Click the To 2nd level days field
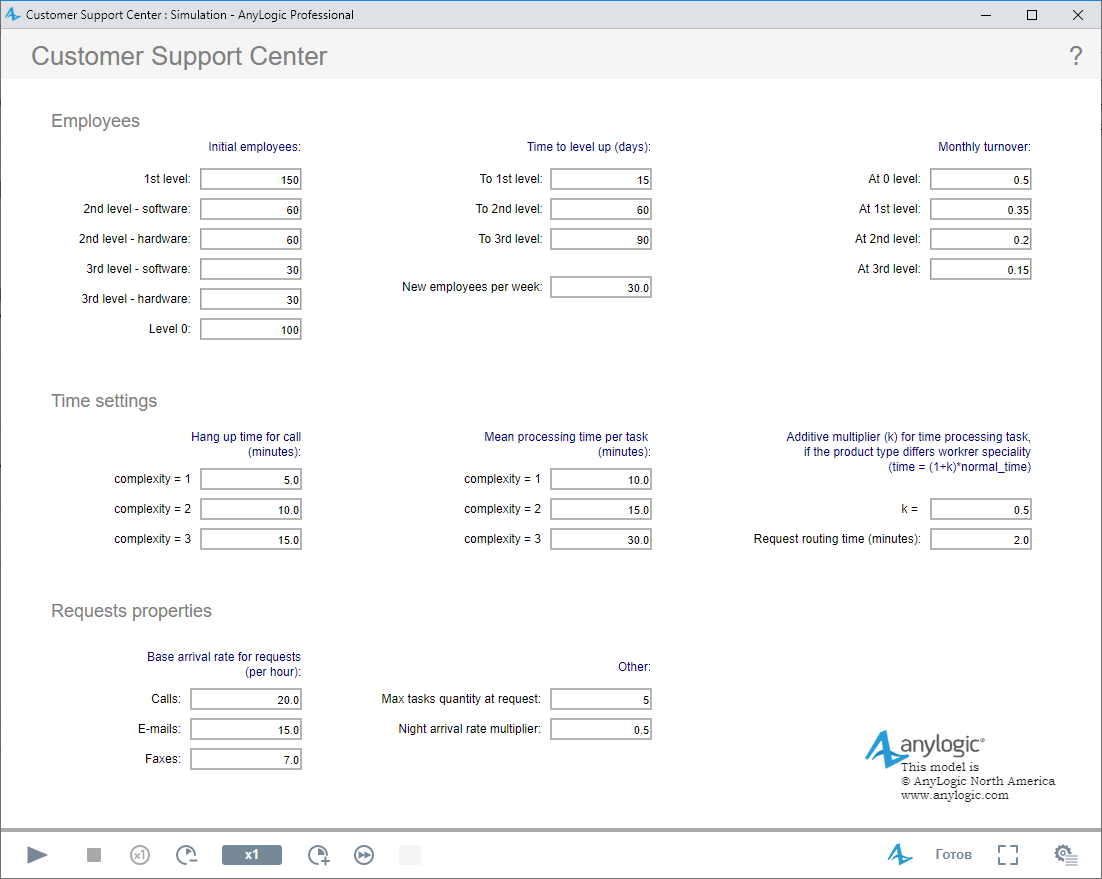This screenshot has height=879, width=1102. pyautogui.click(x=601, y=209)
